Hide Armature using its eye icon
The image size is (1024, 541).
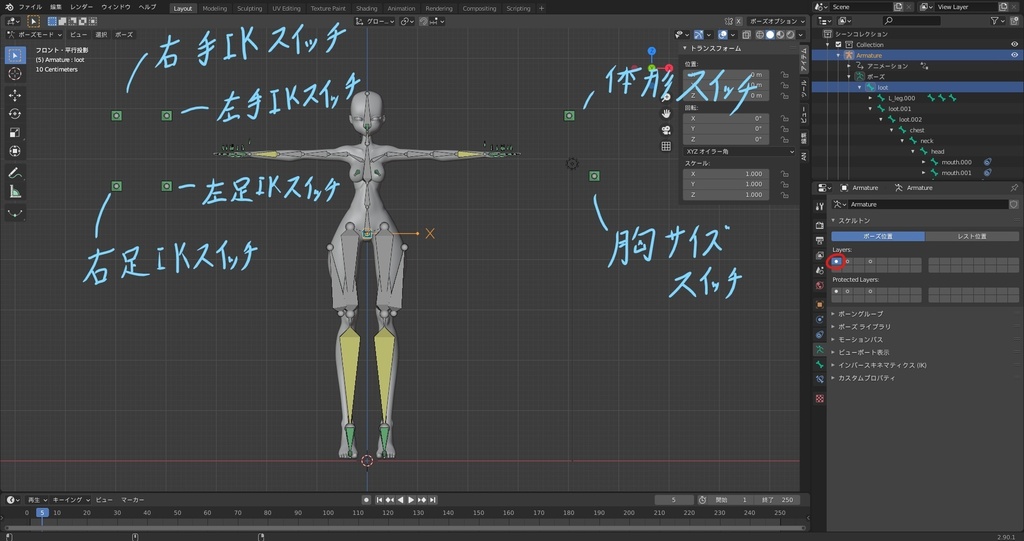1014,55
